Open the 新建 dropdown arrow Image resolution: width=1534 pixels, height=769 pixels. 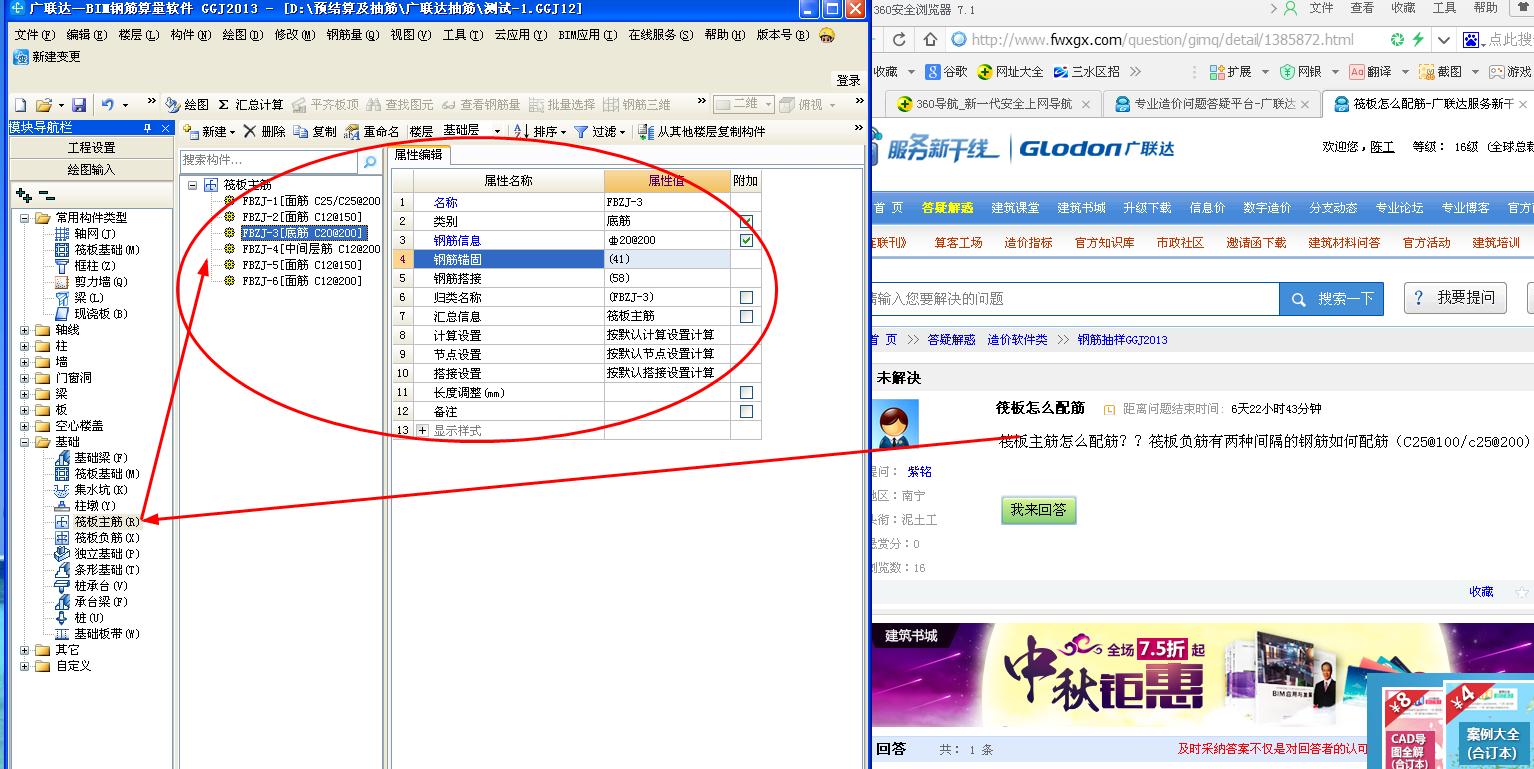pyautogui.click(x=232, y=132)
